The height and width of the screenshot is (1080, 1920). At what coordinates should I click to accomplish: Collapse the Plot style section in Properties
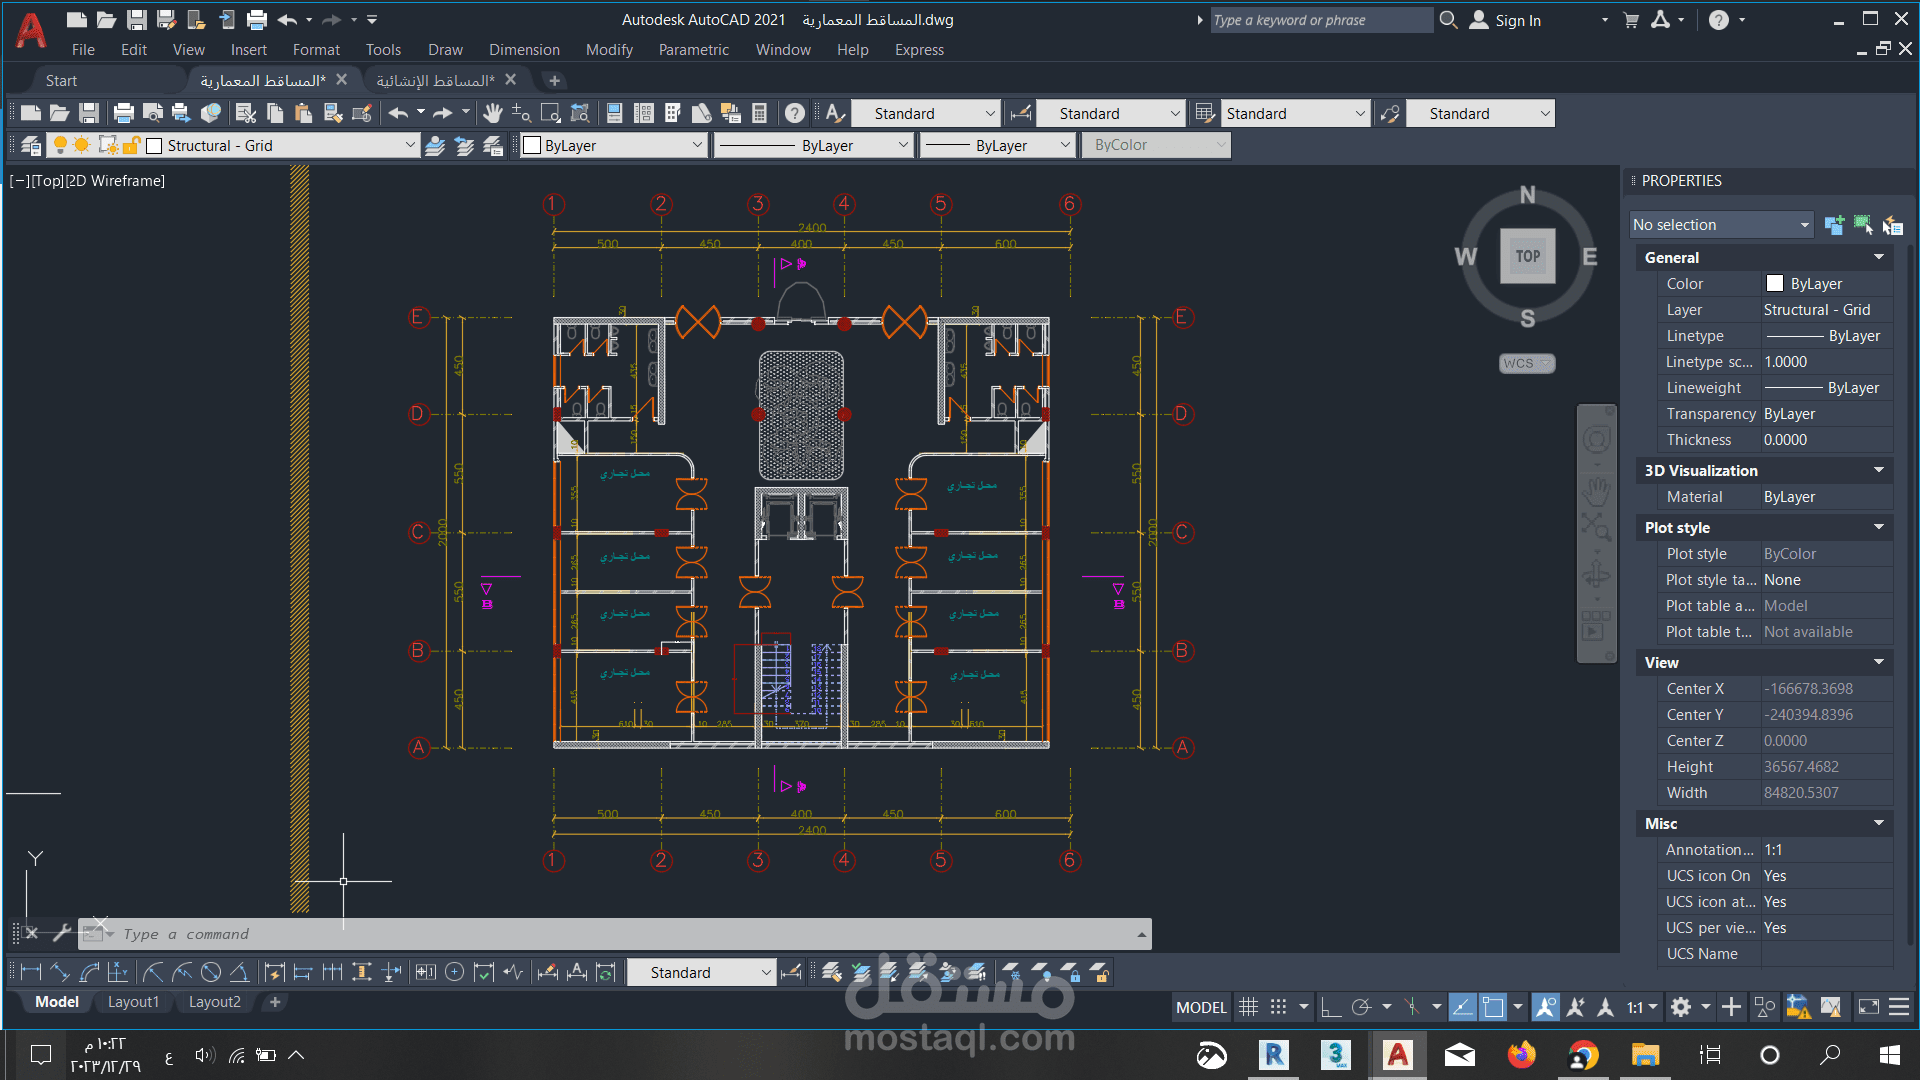(x=1879, y=528)
